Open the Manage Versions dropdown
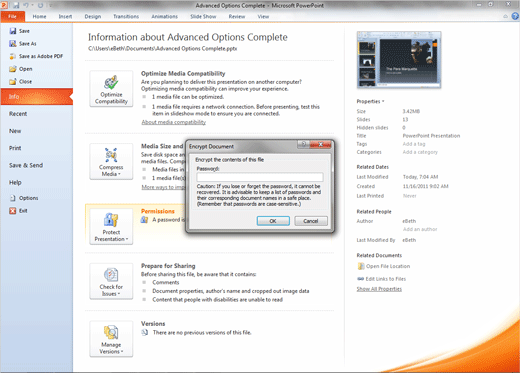Viewport: 520px width, 373px height. tap(111, 339)
